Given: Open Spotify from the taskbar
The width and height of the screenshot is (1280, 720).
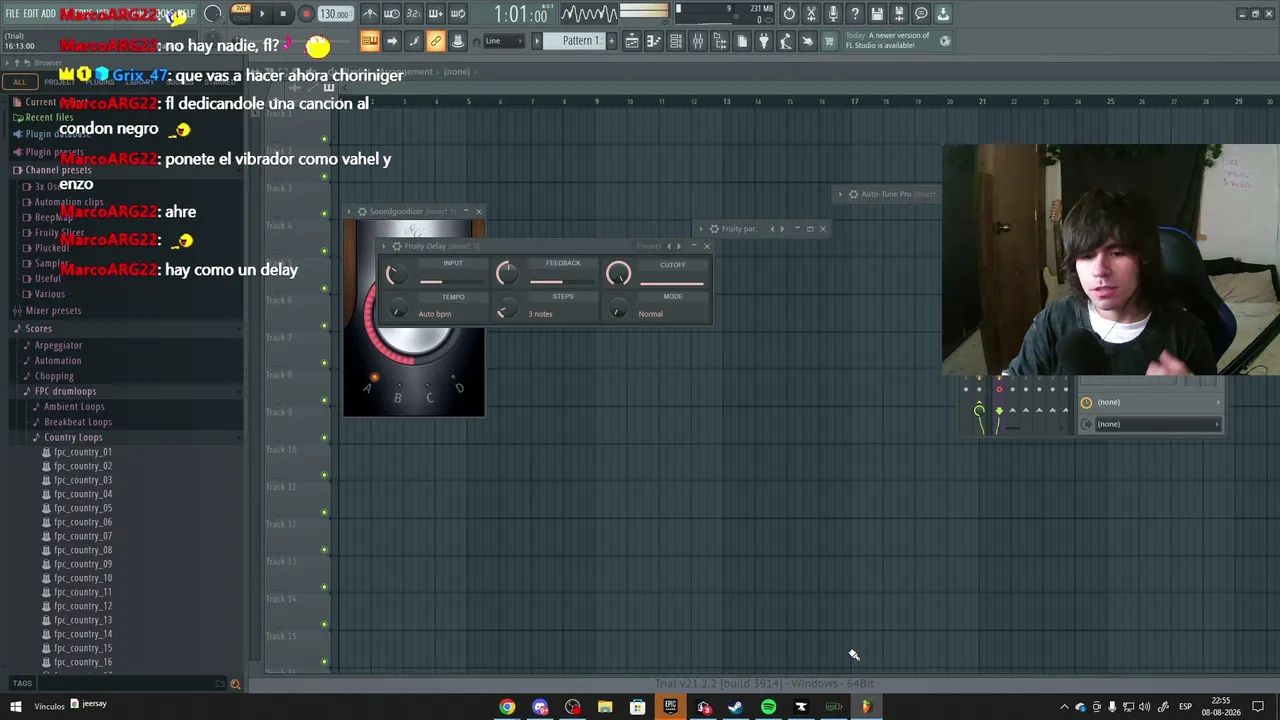Looking at the screenshot, I should pos(768,707).
